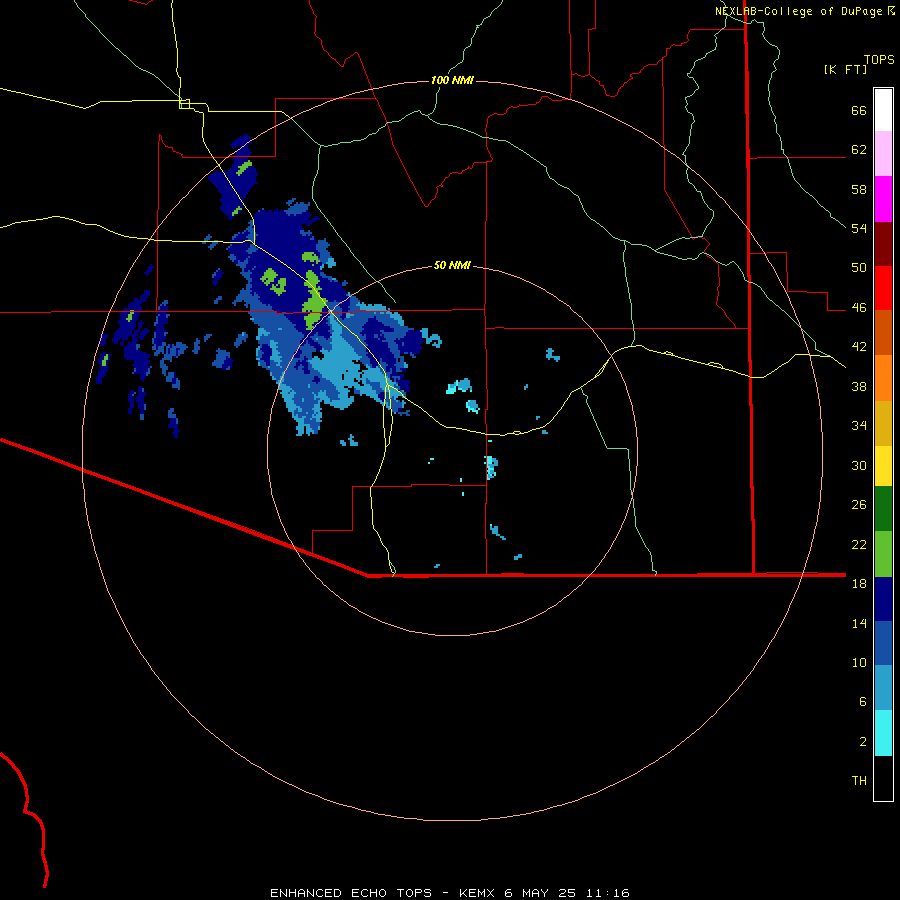This screenshot has height=900, width=900.
Task: Click the [K FT] units label
Action: [x=845, y=70]
